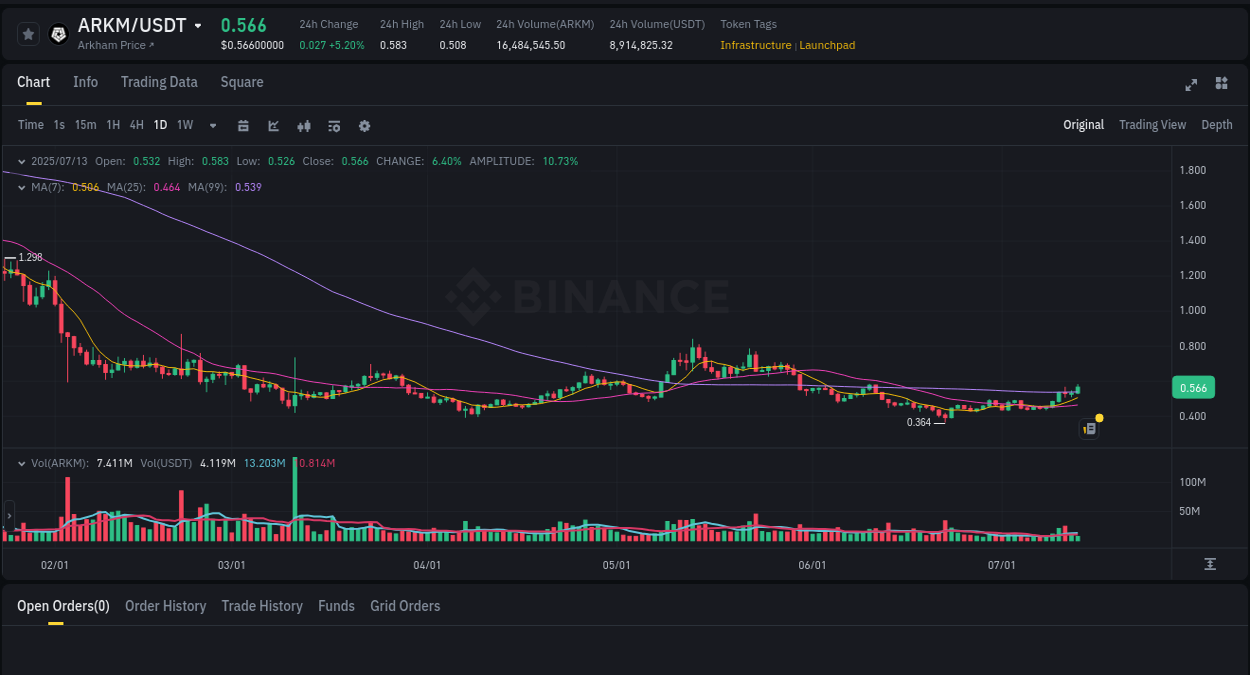This screenshot has height=675, width=1250.
Task: Click the small order panel icon on chart
Action: click(1089, 428)
